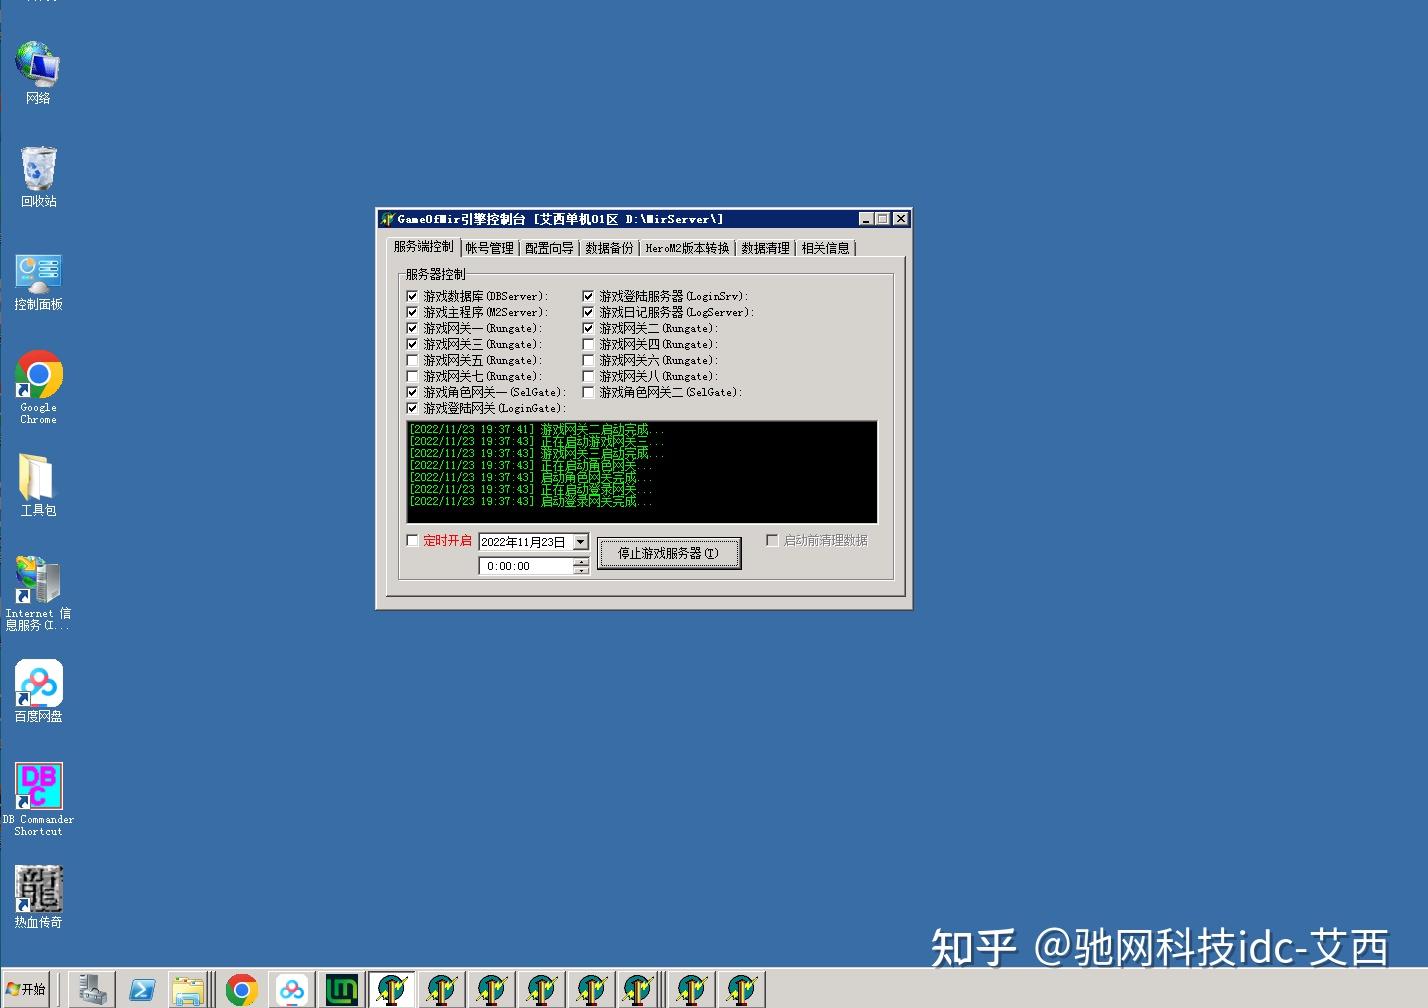Select the DB Commander Shortcut icon
Screen dimensions: 1428x1008
click(38, 799)
